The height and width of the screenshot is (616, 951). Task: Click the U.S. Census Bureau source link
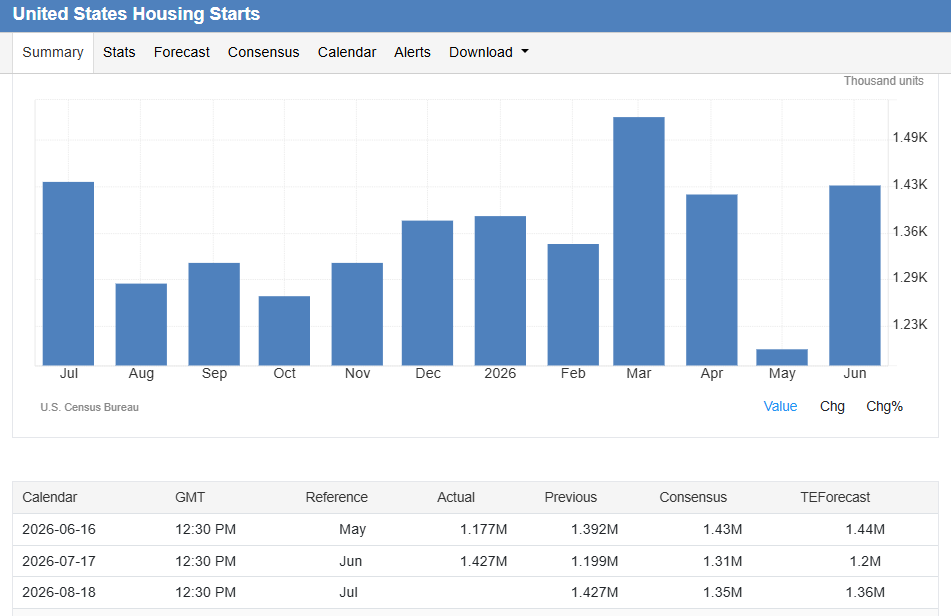click(90, 407)
